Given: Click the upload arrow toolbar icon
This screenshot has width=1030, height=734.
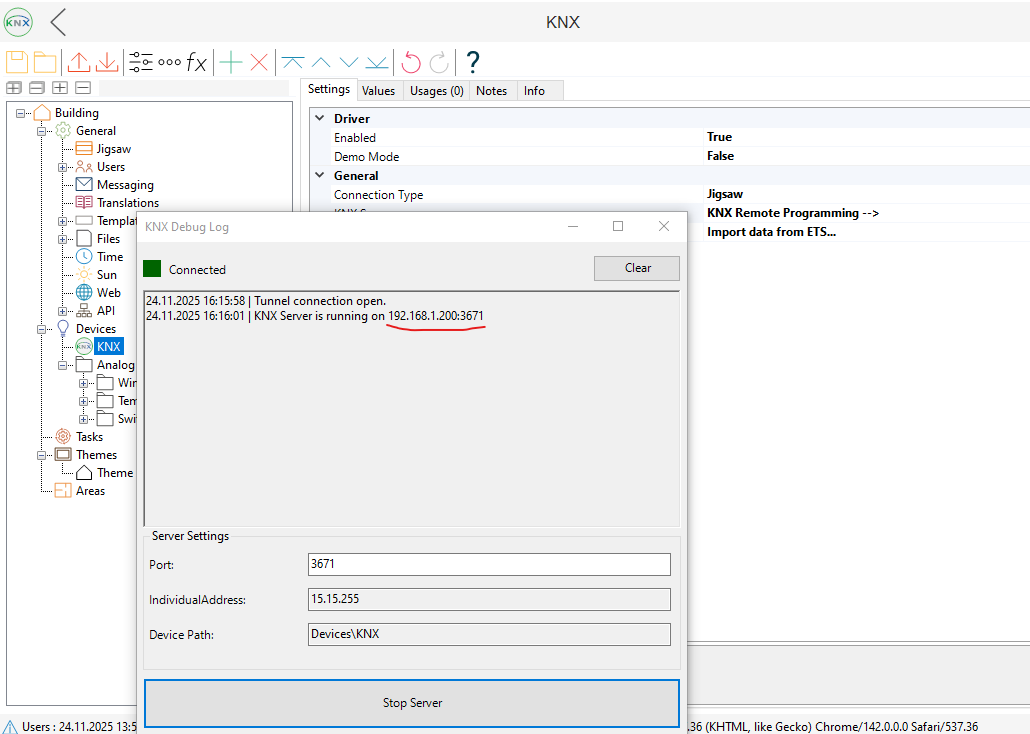Looking at the screenshot, I should coord(79,62).
